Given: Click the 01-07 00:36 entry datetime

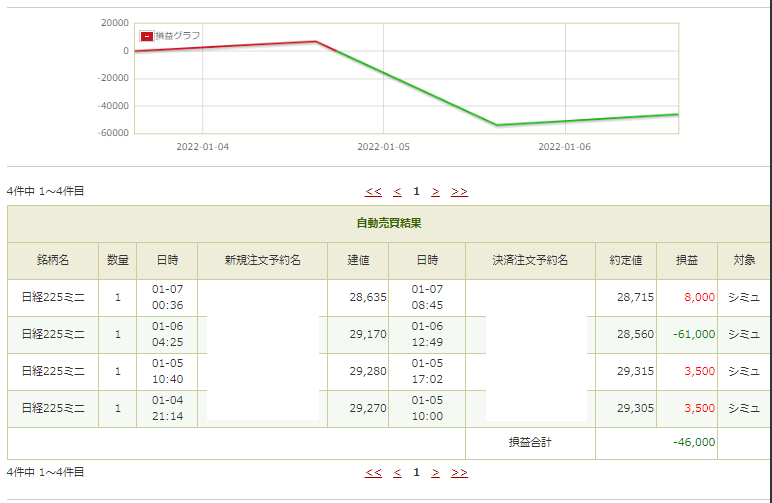Looking at the screenshot, I should [x=167, y=297].
